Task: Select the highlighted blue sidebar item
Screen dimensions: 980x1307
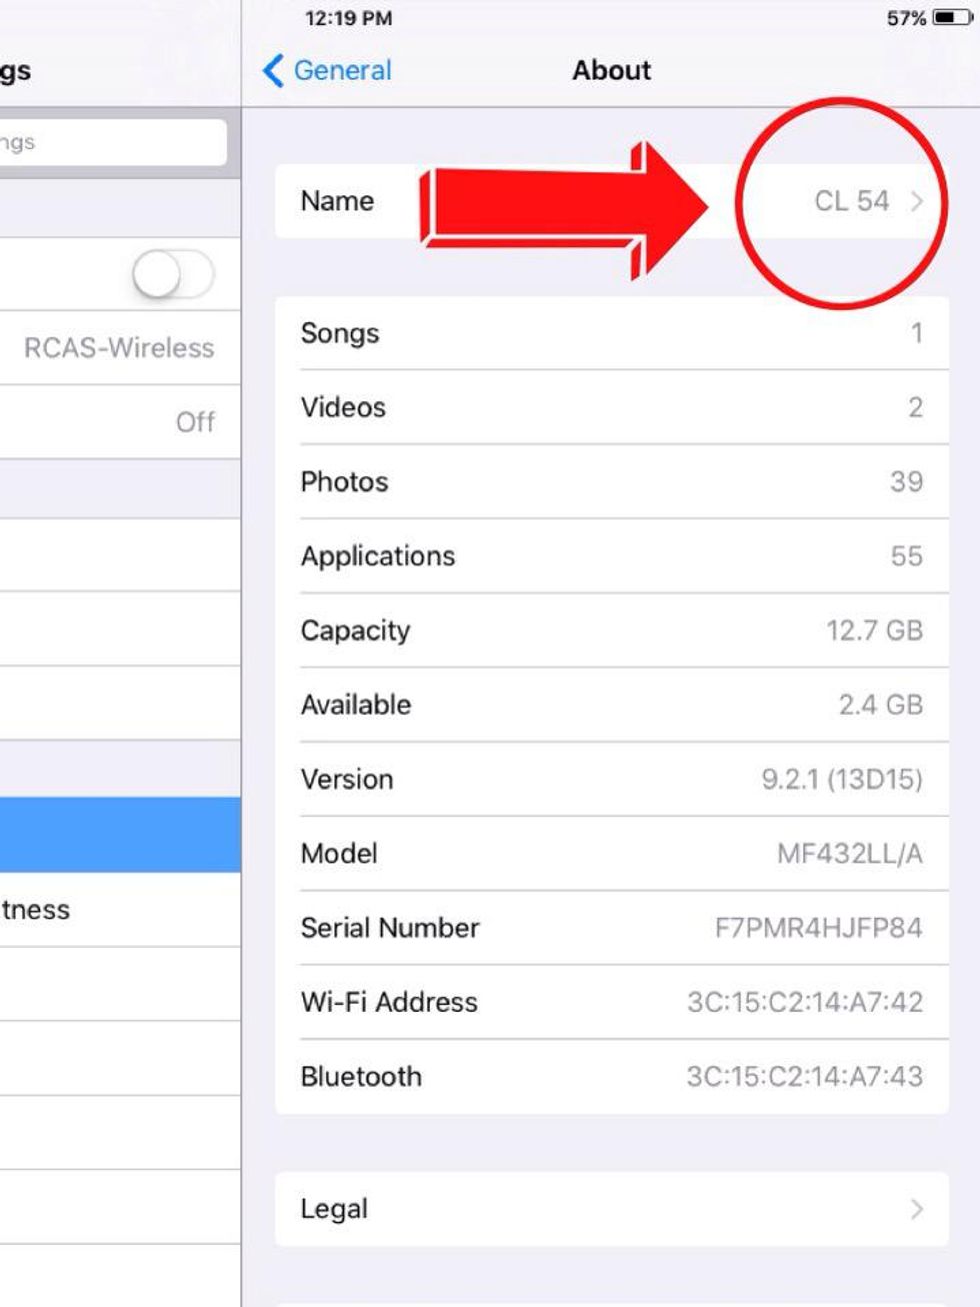Action: tap(119, 835)
